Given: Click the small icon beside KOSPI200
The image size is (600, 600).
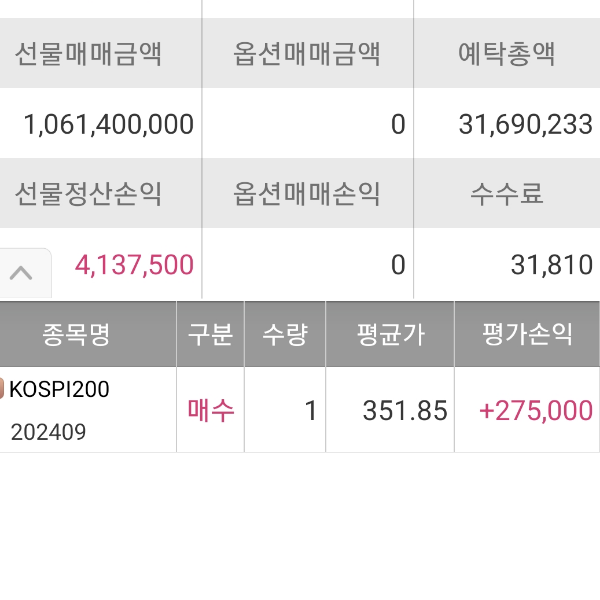Looking at the screenshot, I should [3, 389].
